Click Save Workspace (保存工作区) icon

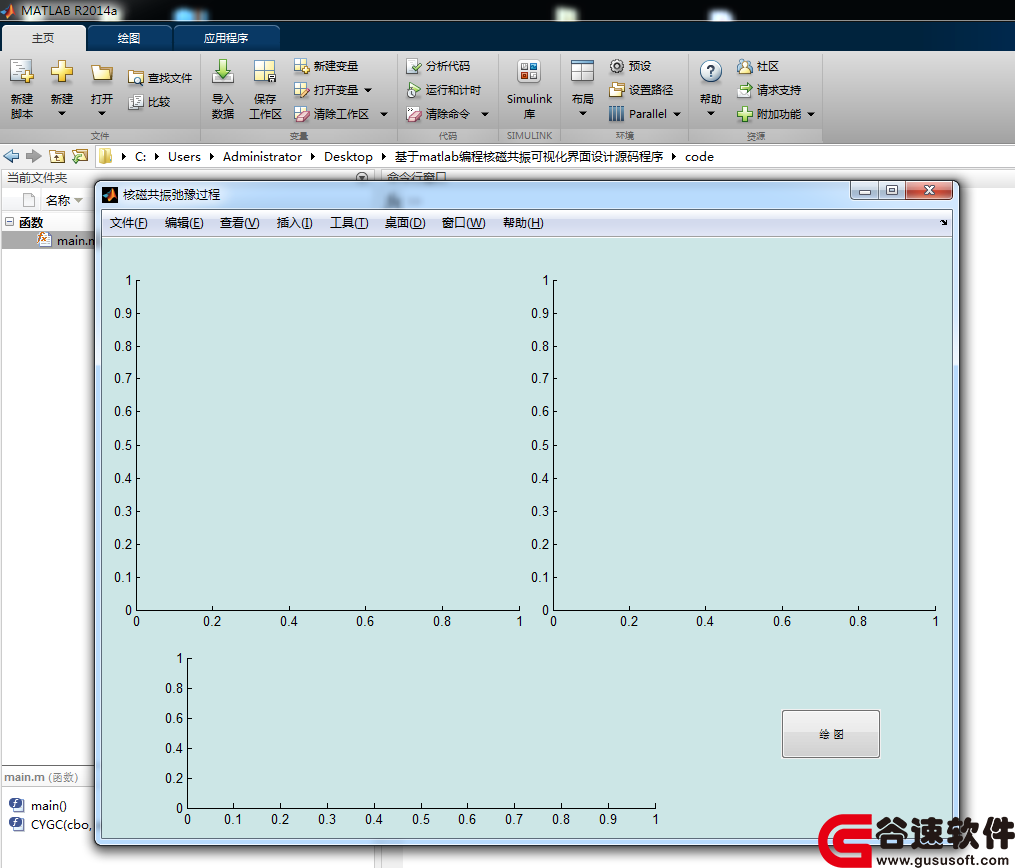coord(265,72)
